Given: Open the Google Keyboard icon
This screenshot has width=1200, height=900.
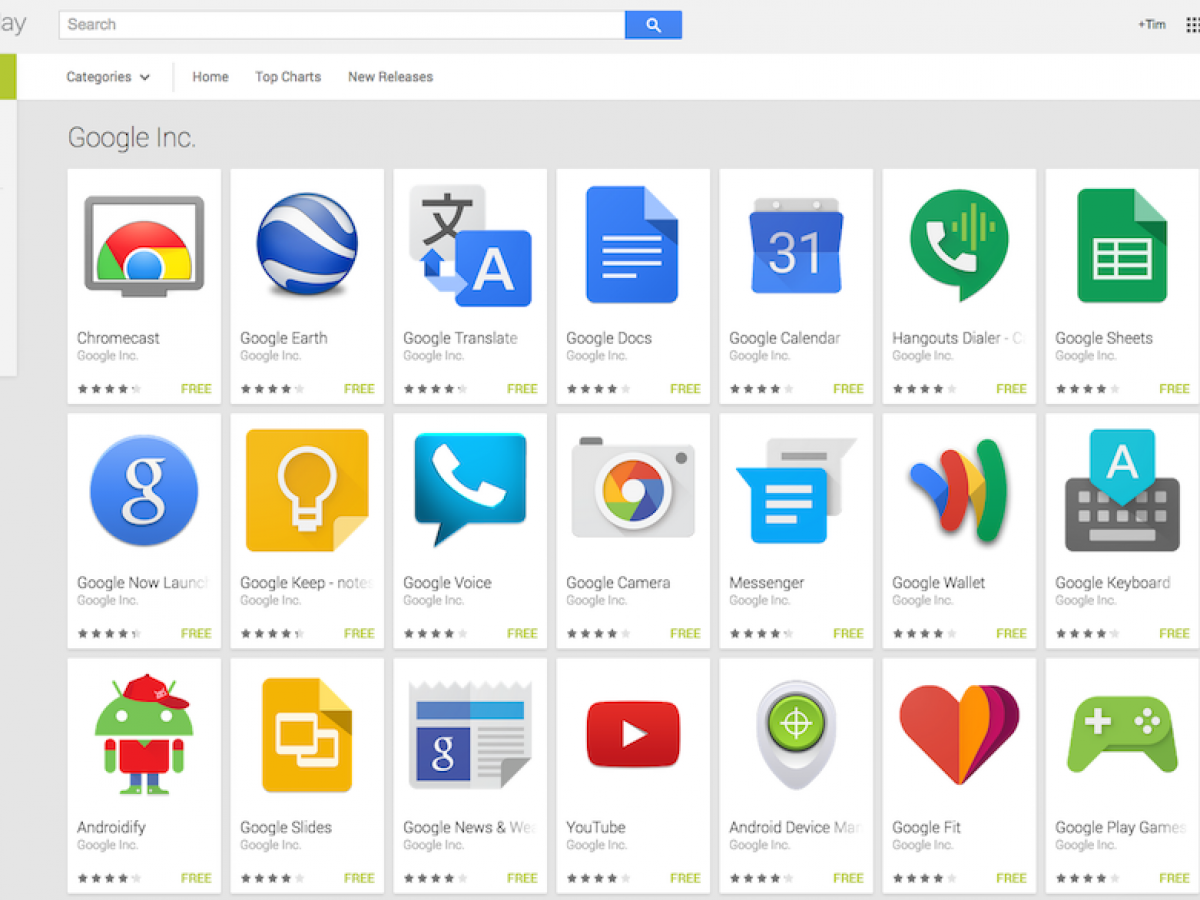Looking at the screenshot, I should click(x=1122, y=490).
